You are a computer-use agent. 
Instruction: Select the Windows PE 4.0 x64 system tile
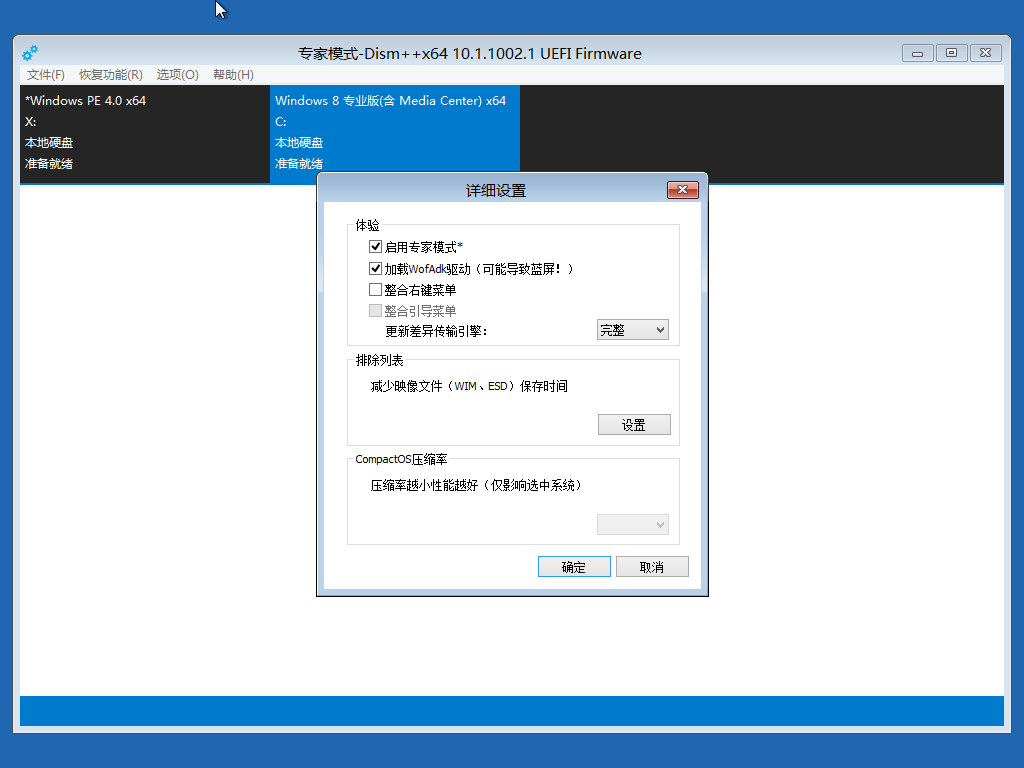tap(144, 132)
